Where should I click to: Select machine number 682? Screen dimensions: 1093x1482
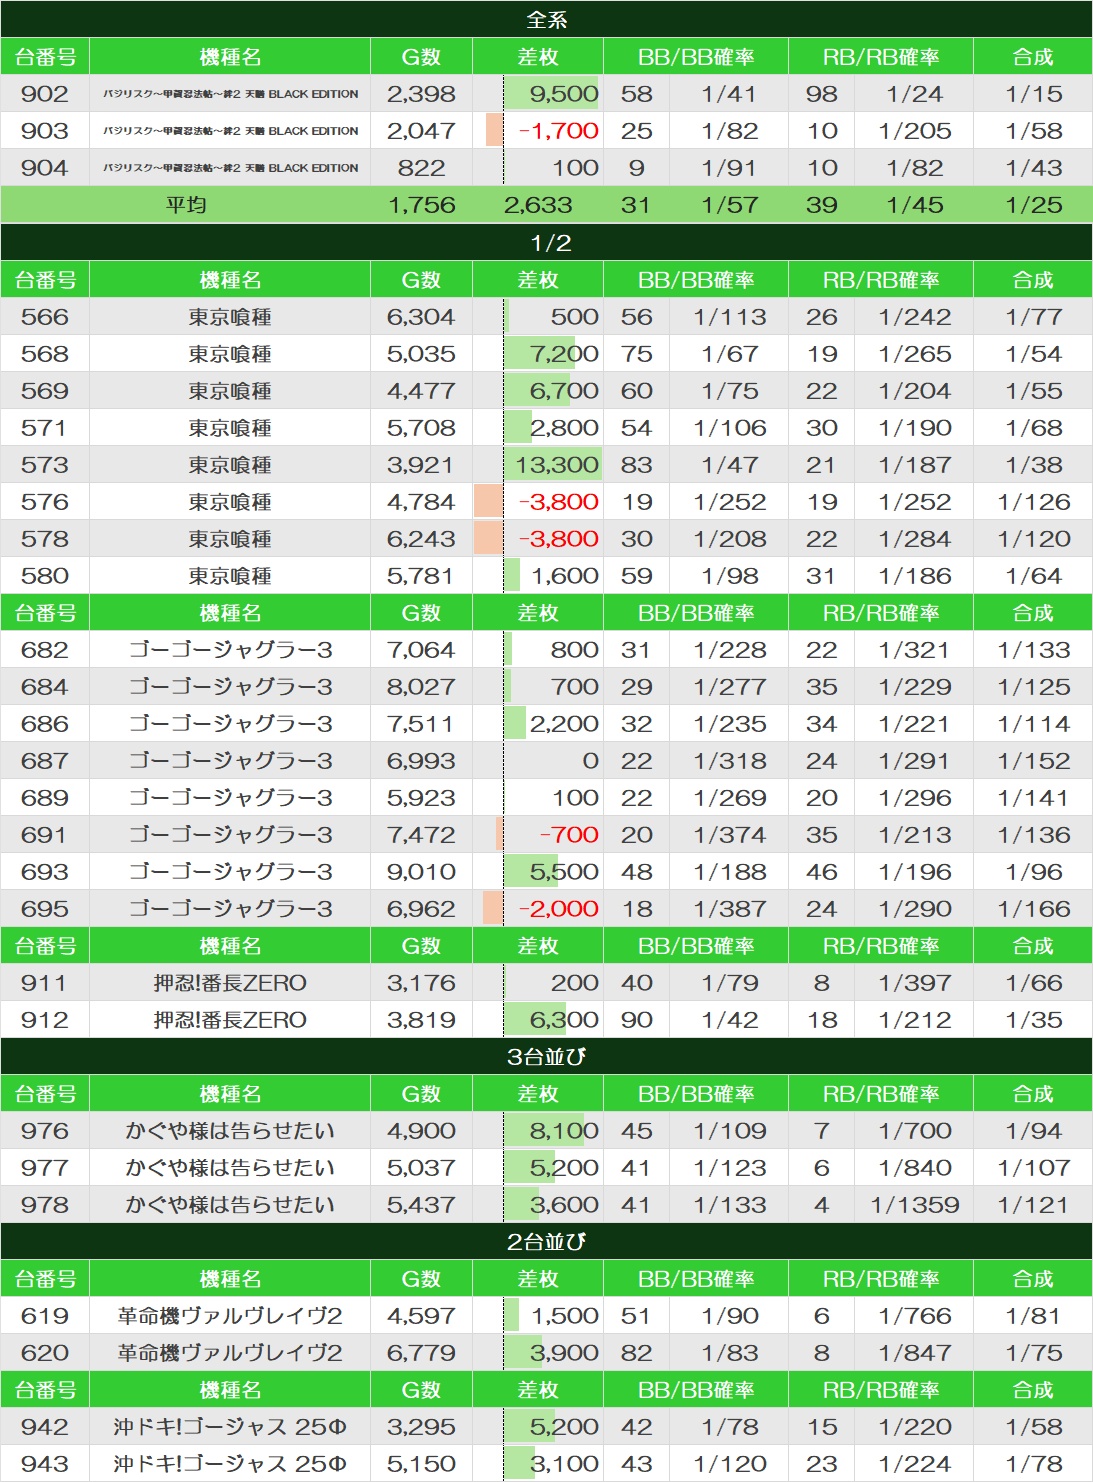(x=45, y=650)
